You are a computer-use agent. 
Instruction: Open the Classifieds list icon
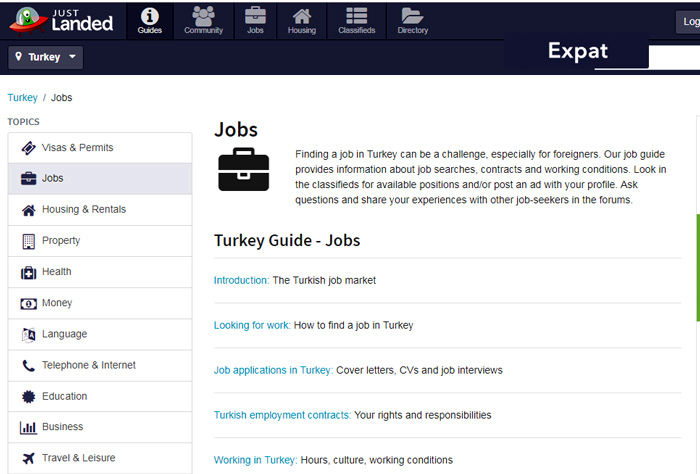pos(356,16)
